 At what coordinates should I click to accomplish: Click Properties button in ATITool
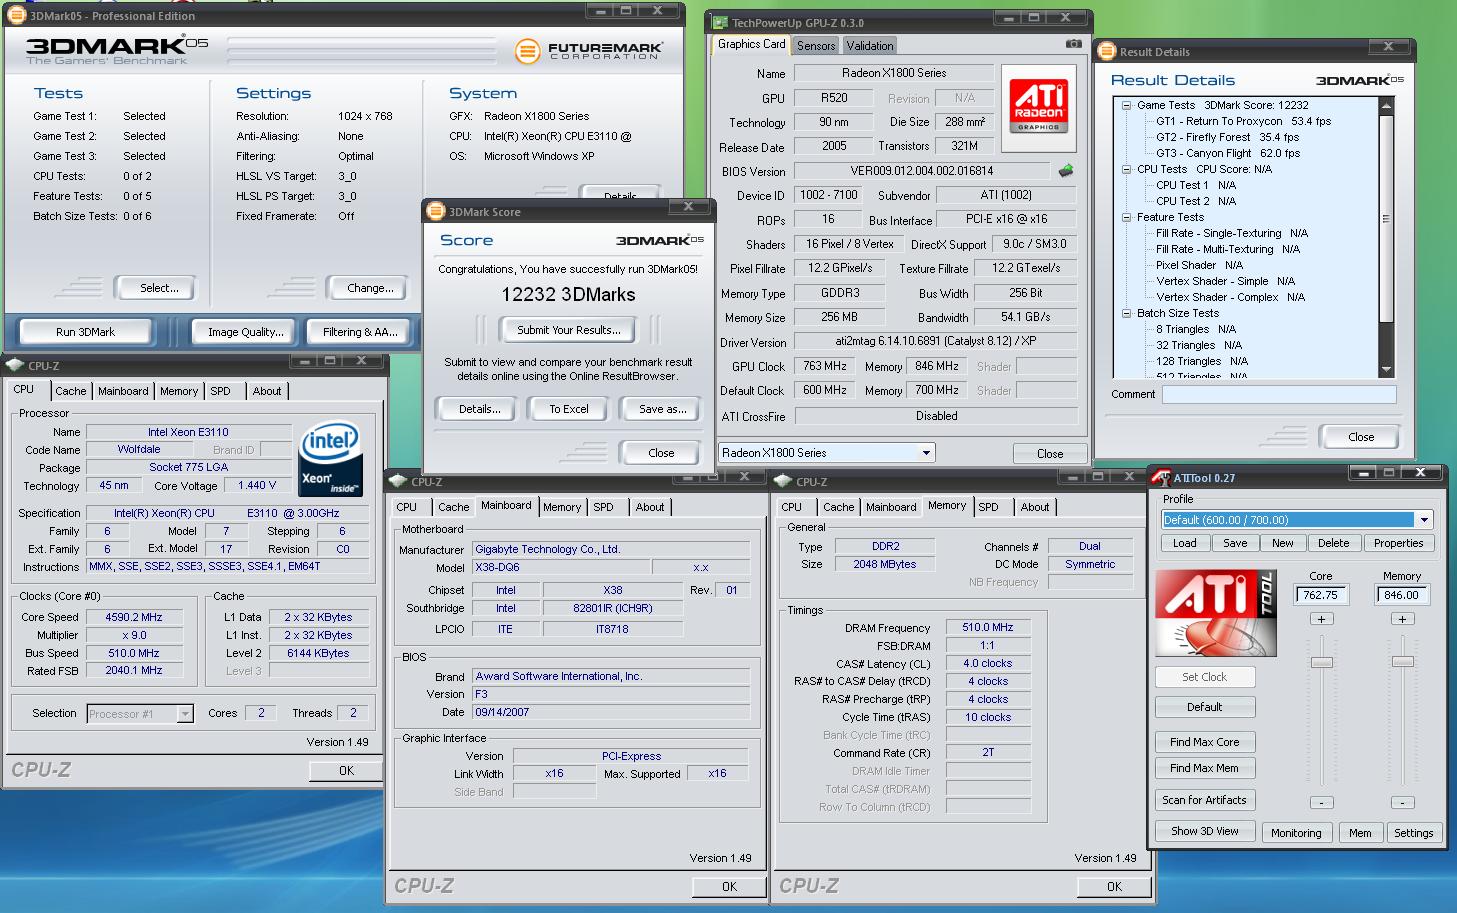1398,543
